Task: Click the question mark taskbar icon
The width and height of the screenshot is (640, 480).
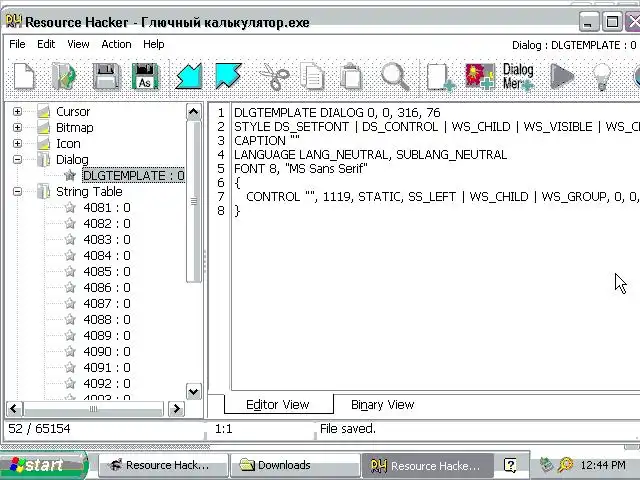Action: [510, 465]
